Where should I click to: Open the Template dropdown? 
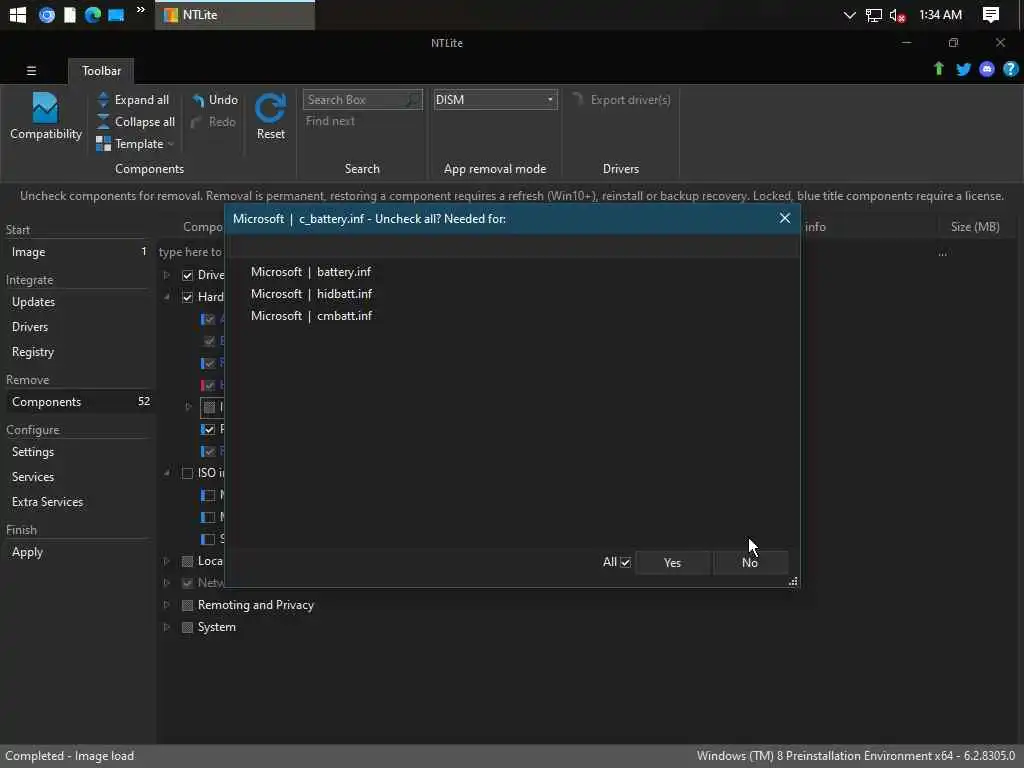pyautogui.click(x=135, y=144)
